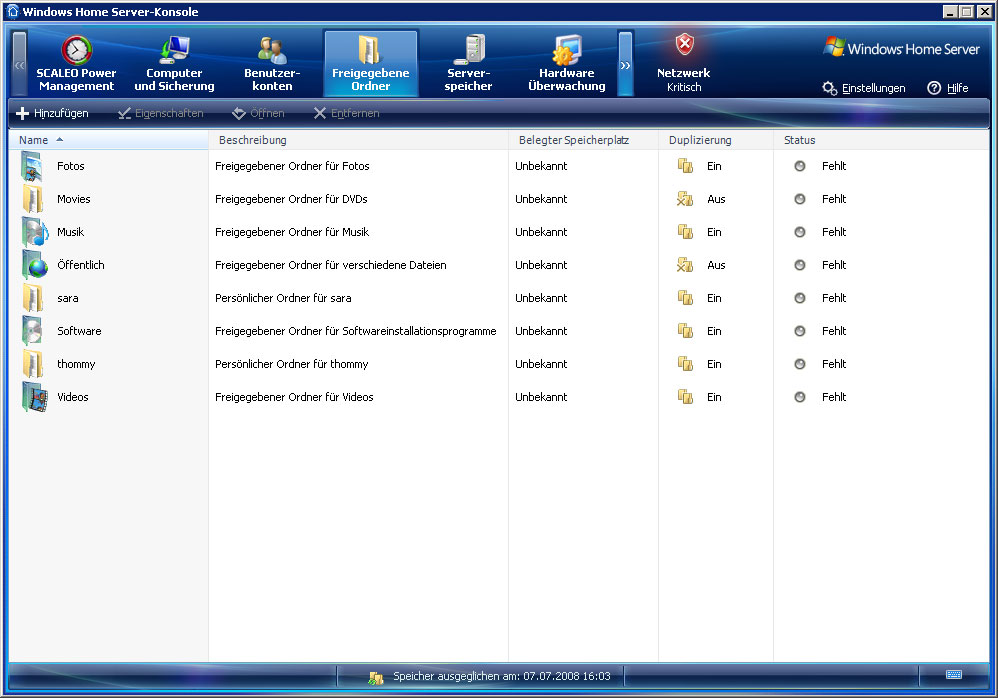Screen dimensions: 998x698
Task: Click status indicator in Software row
Action: (800, 332)
